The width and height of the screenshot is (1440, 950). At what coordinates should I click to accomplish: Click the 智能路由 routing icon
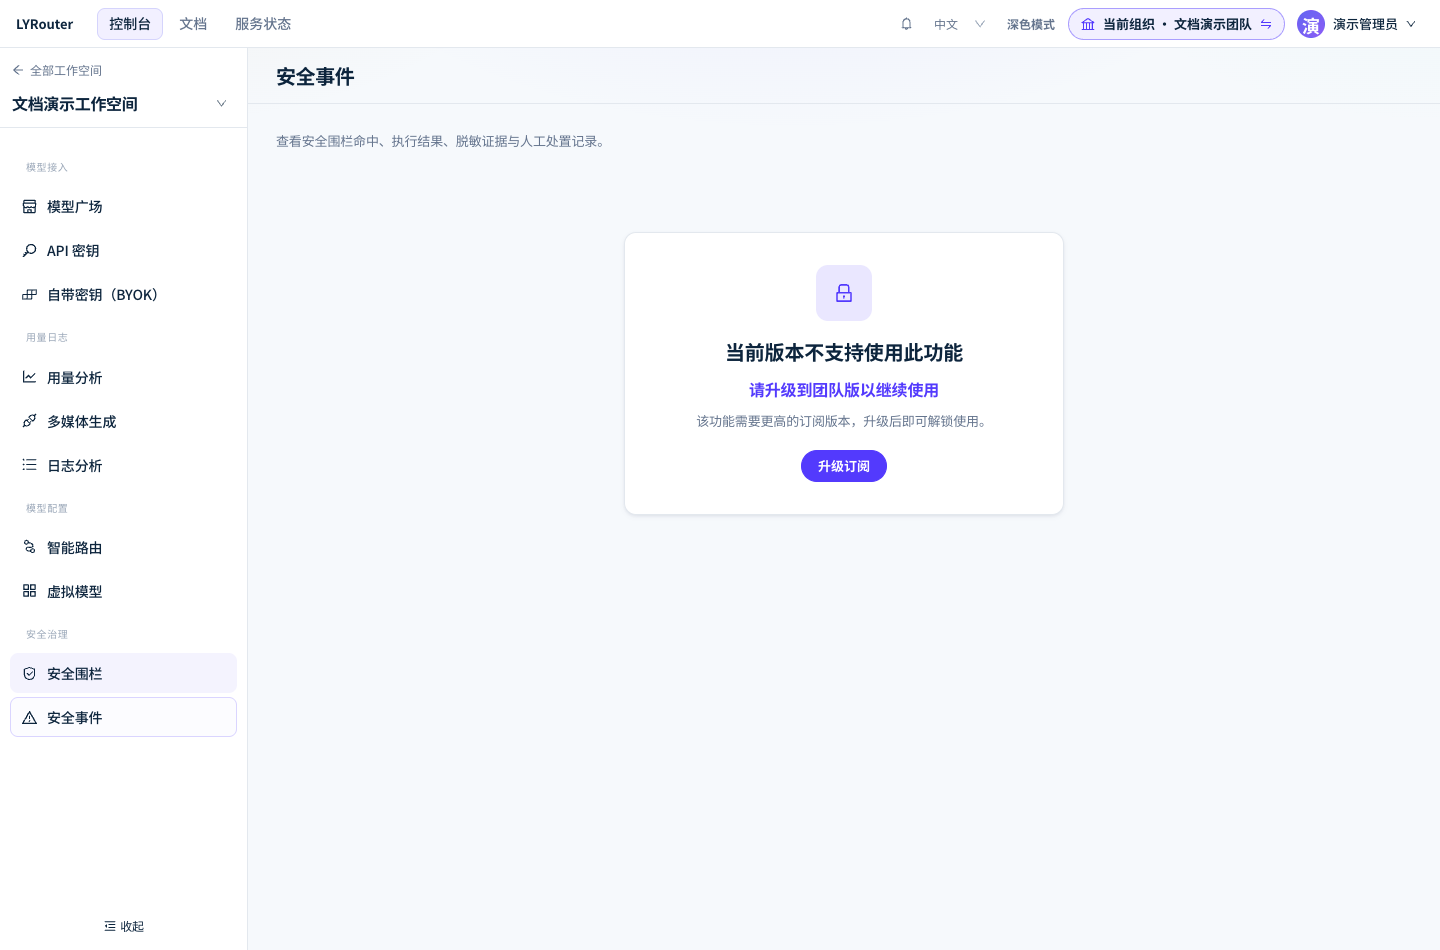(x=30, y=548)
